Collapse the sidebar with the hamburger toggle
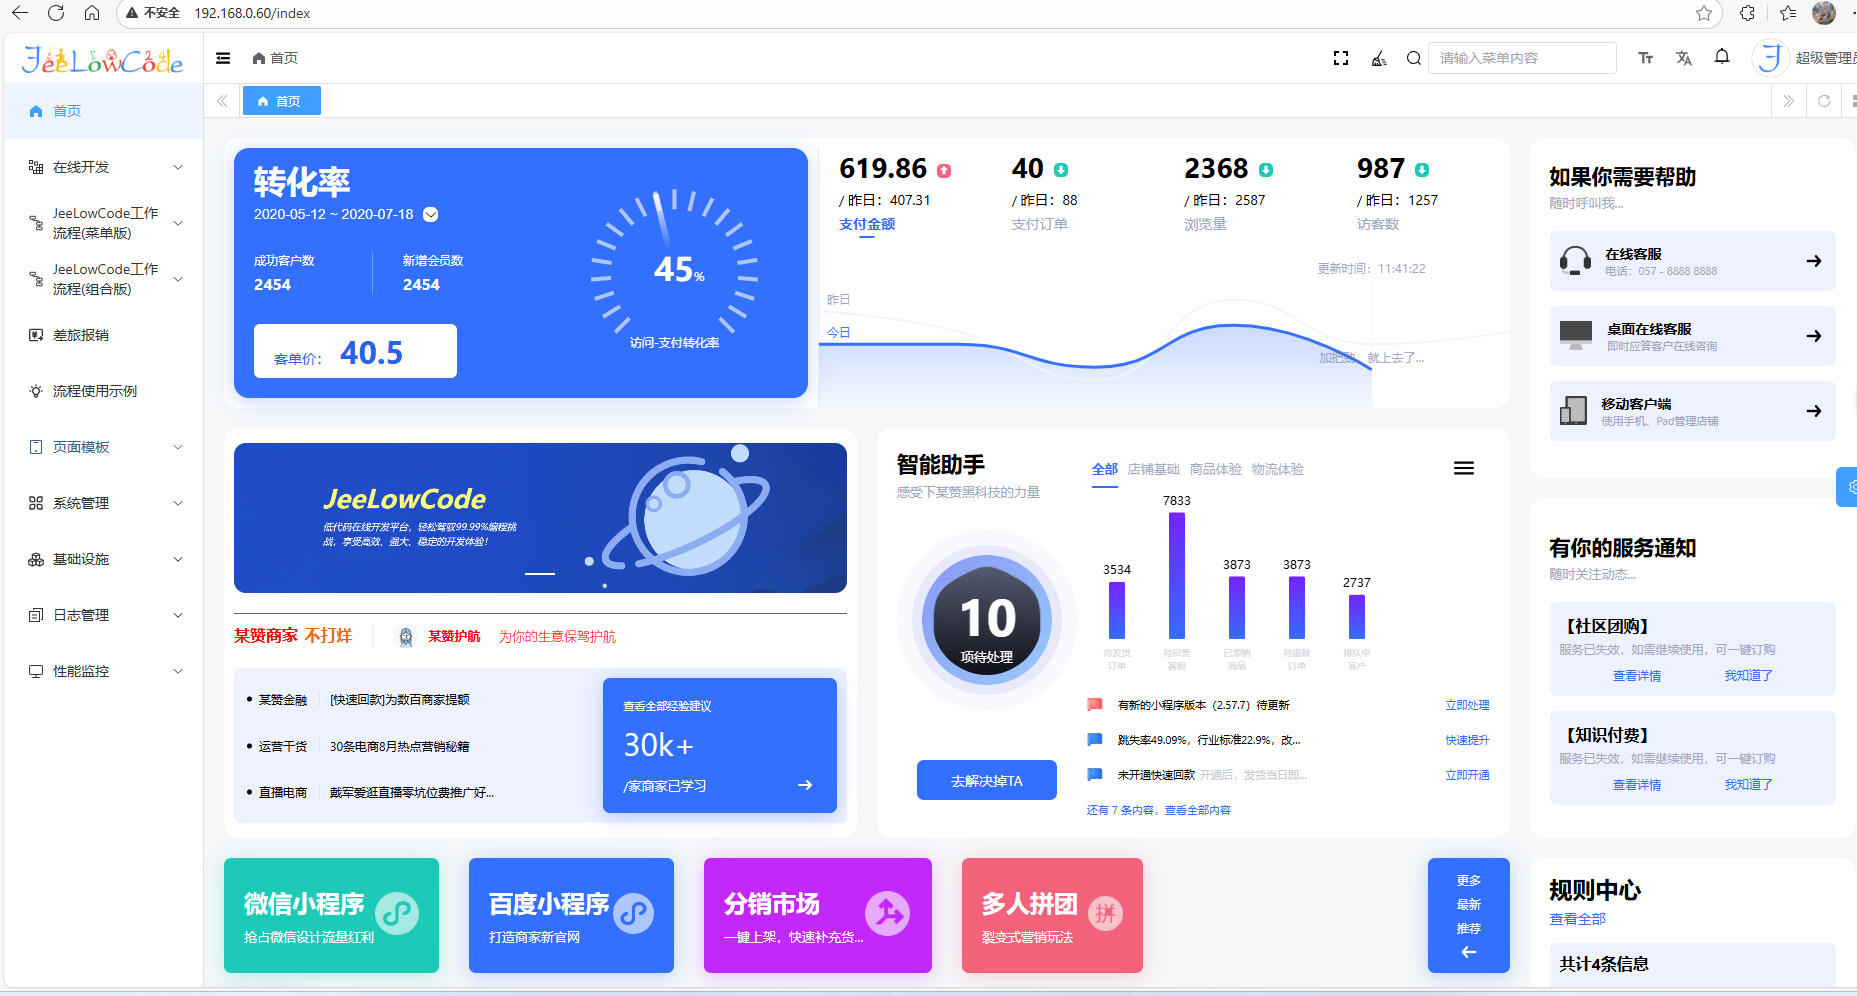Image resolution: width=1857 pixels, height=996 pixels. click(x=223, y=58)
